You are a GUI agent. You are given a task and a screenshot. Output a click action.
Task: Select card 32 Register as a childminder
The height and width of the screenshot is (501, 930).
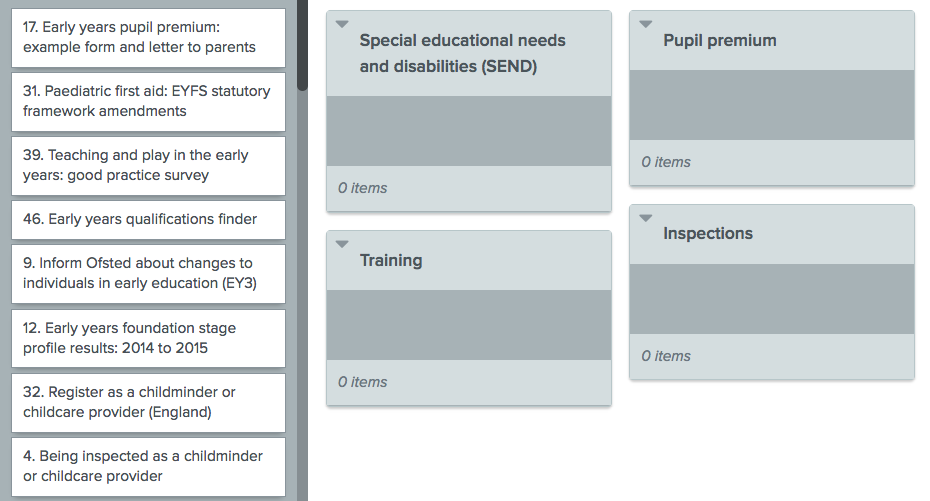click(x=148, y=403)
